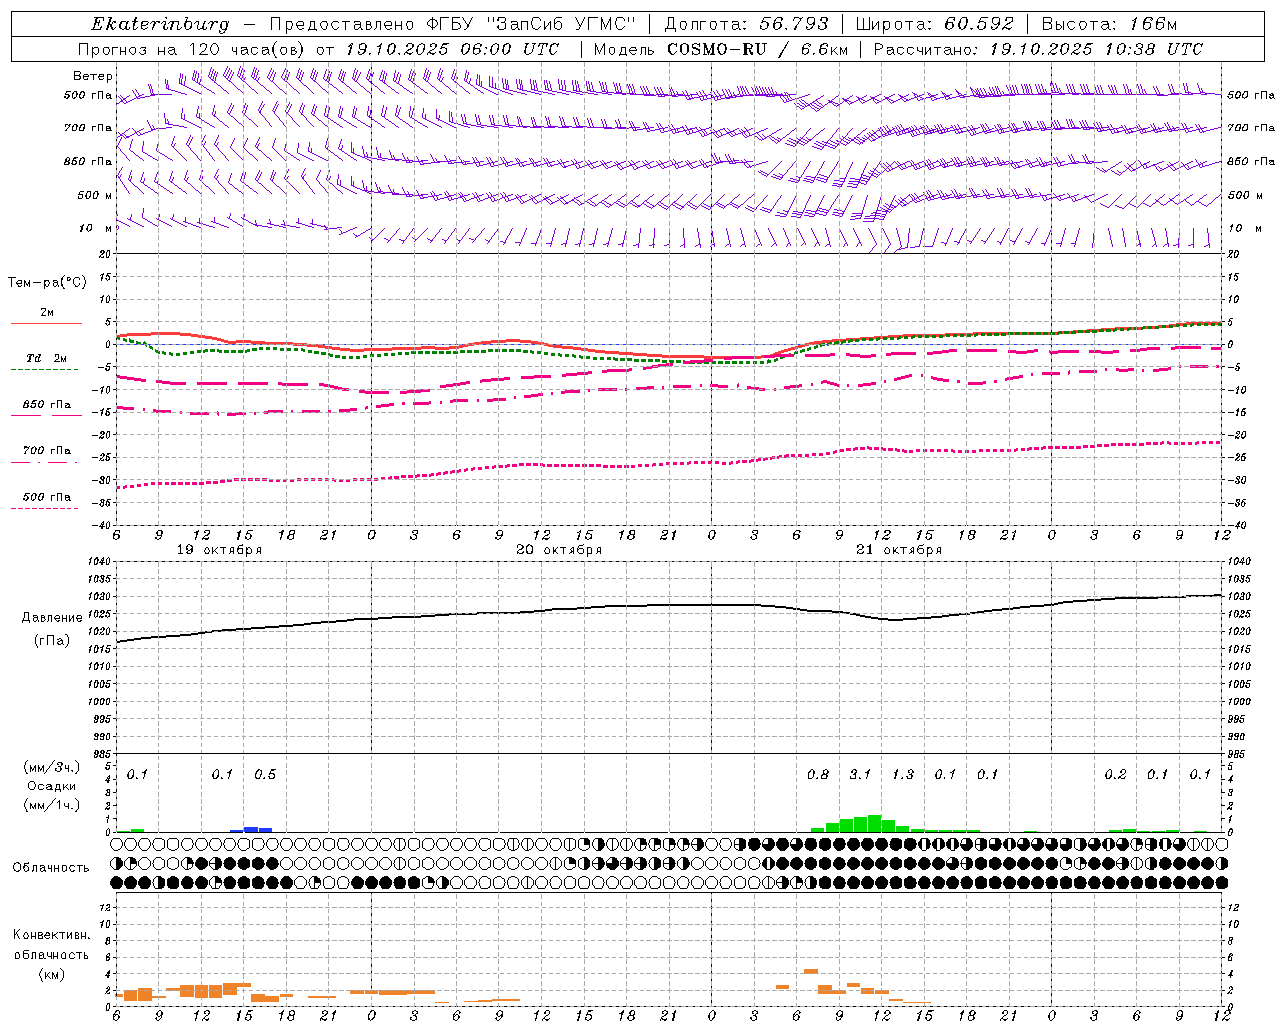Click the "Конвективн." convective cloud label
The height and width of the screenshot is (1024, 1280).
pyautogui.click(x=51, y=935)
